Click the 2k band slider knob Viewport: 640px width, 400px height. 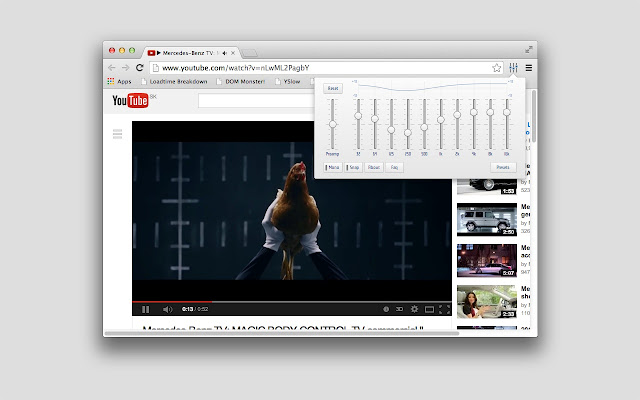pos(457,115)
